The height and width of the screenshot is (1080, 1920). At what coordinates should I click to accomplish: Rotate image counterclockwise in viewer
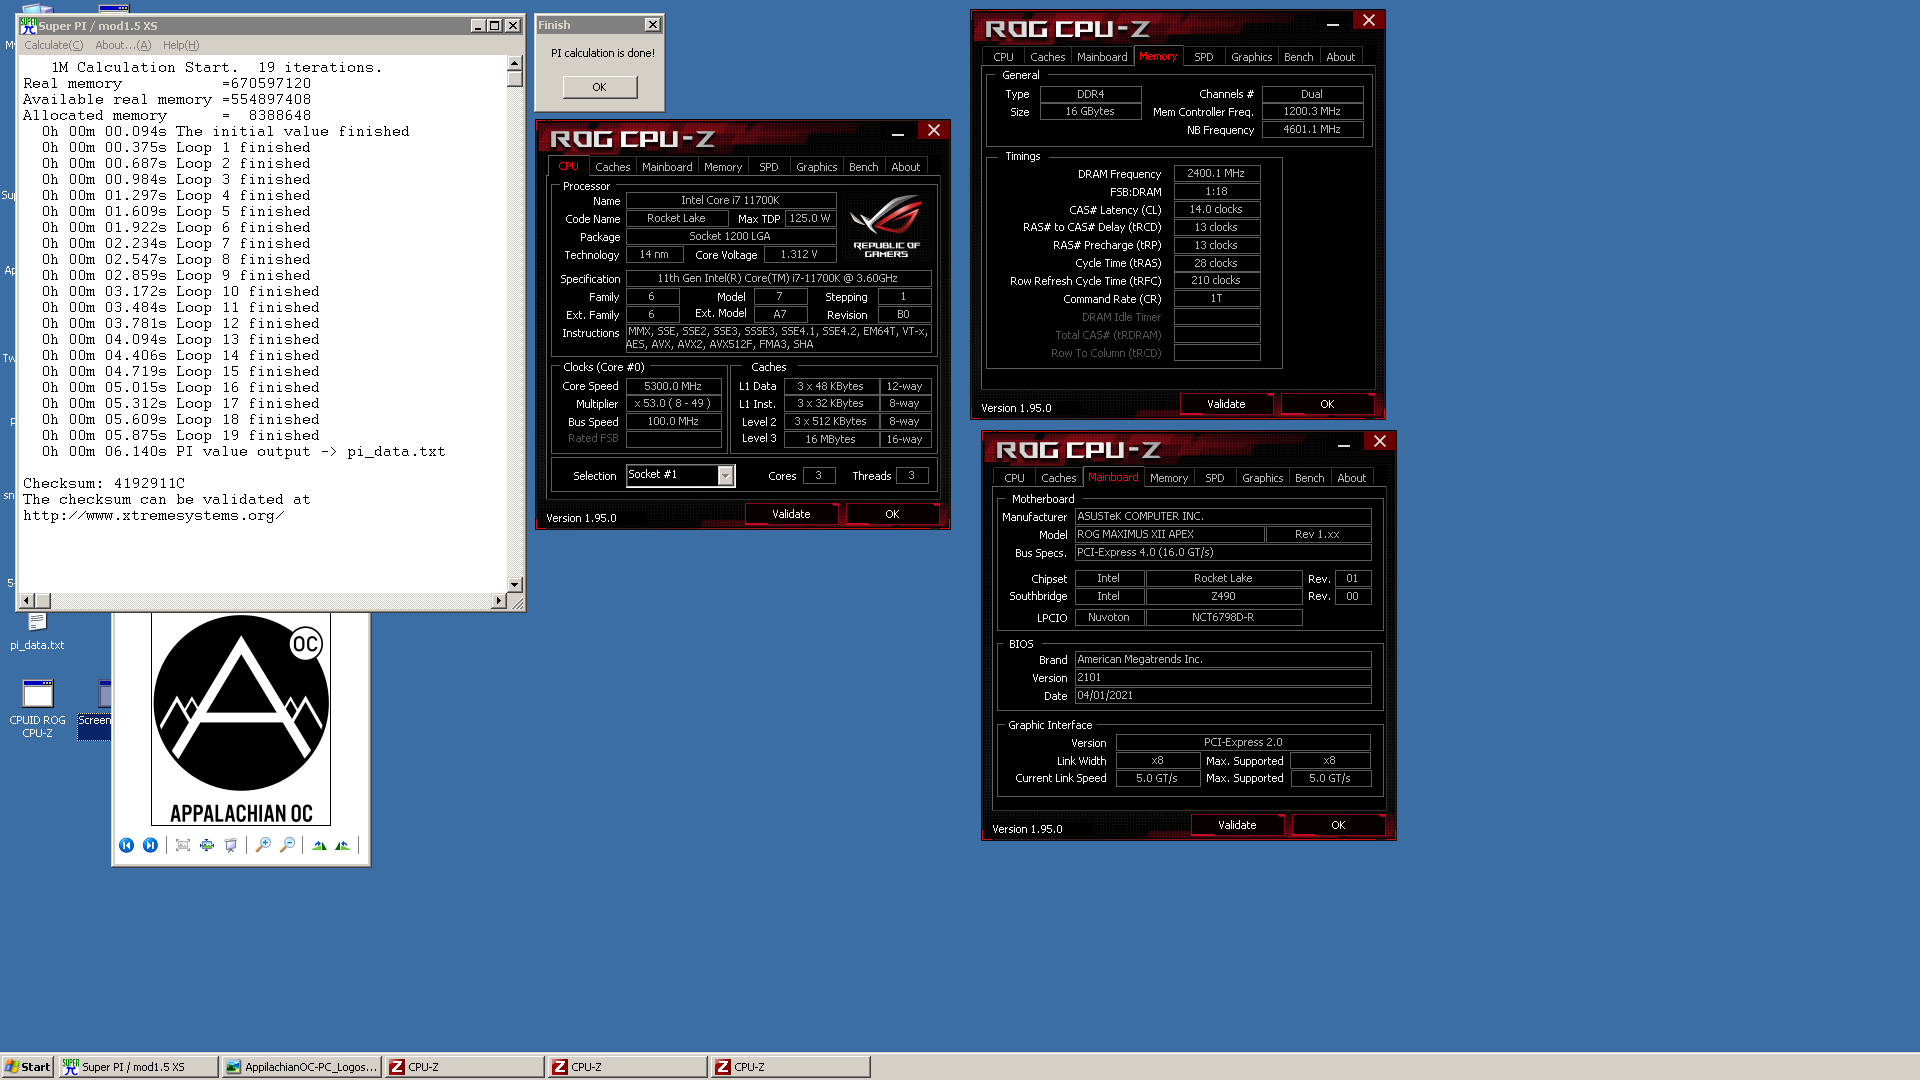343,845
